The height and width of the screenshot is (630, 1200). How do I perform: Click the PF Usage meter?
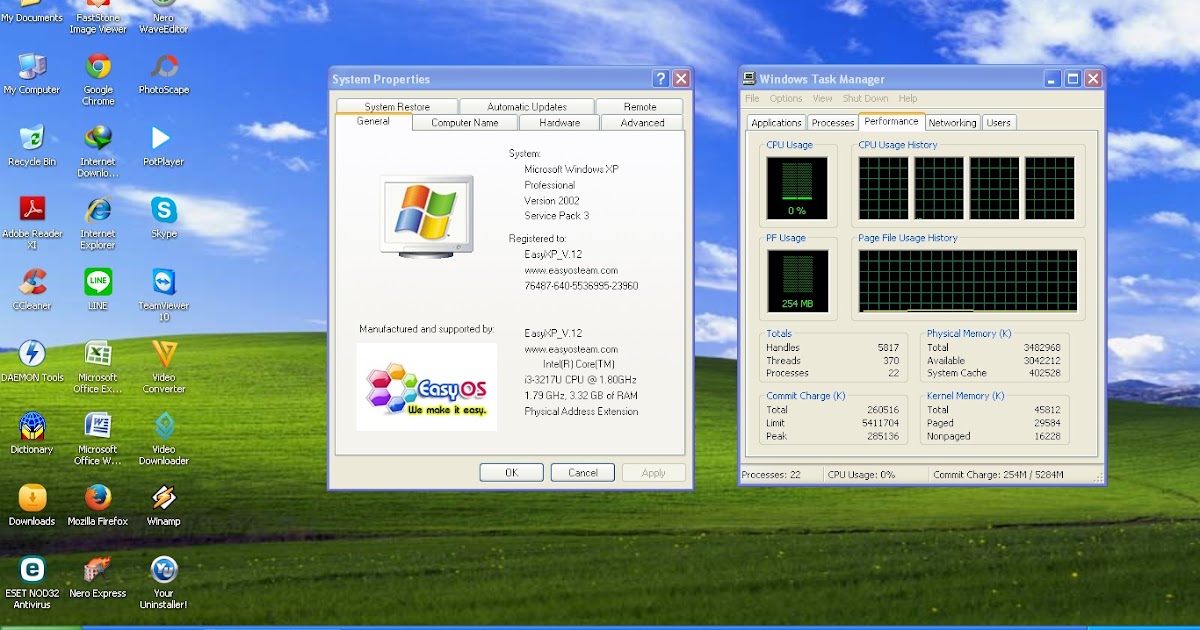click(x=797, y=281)
